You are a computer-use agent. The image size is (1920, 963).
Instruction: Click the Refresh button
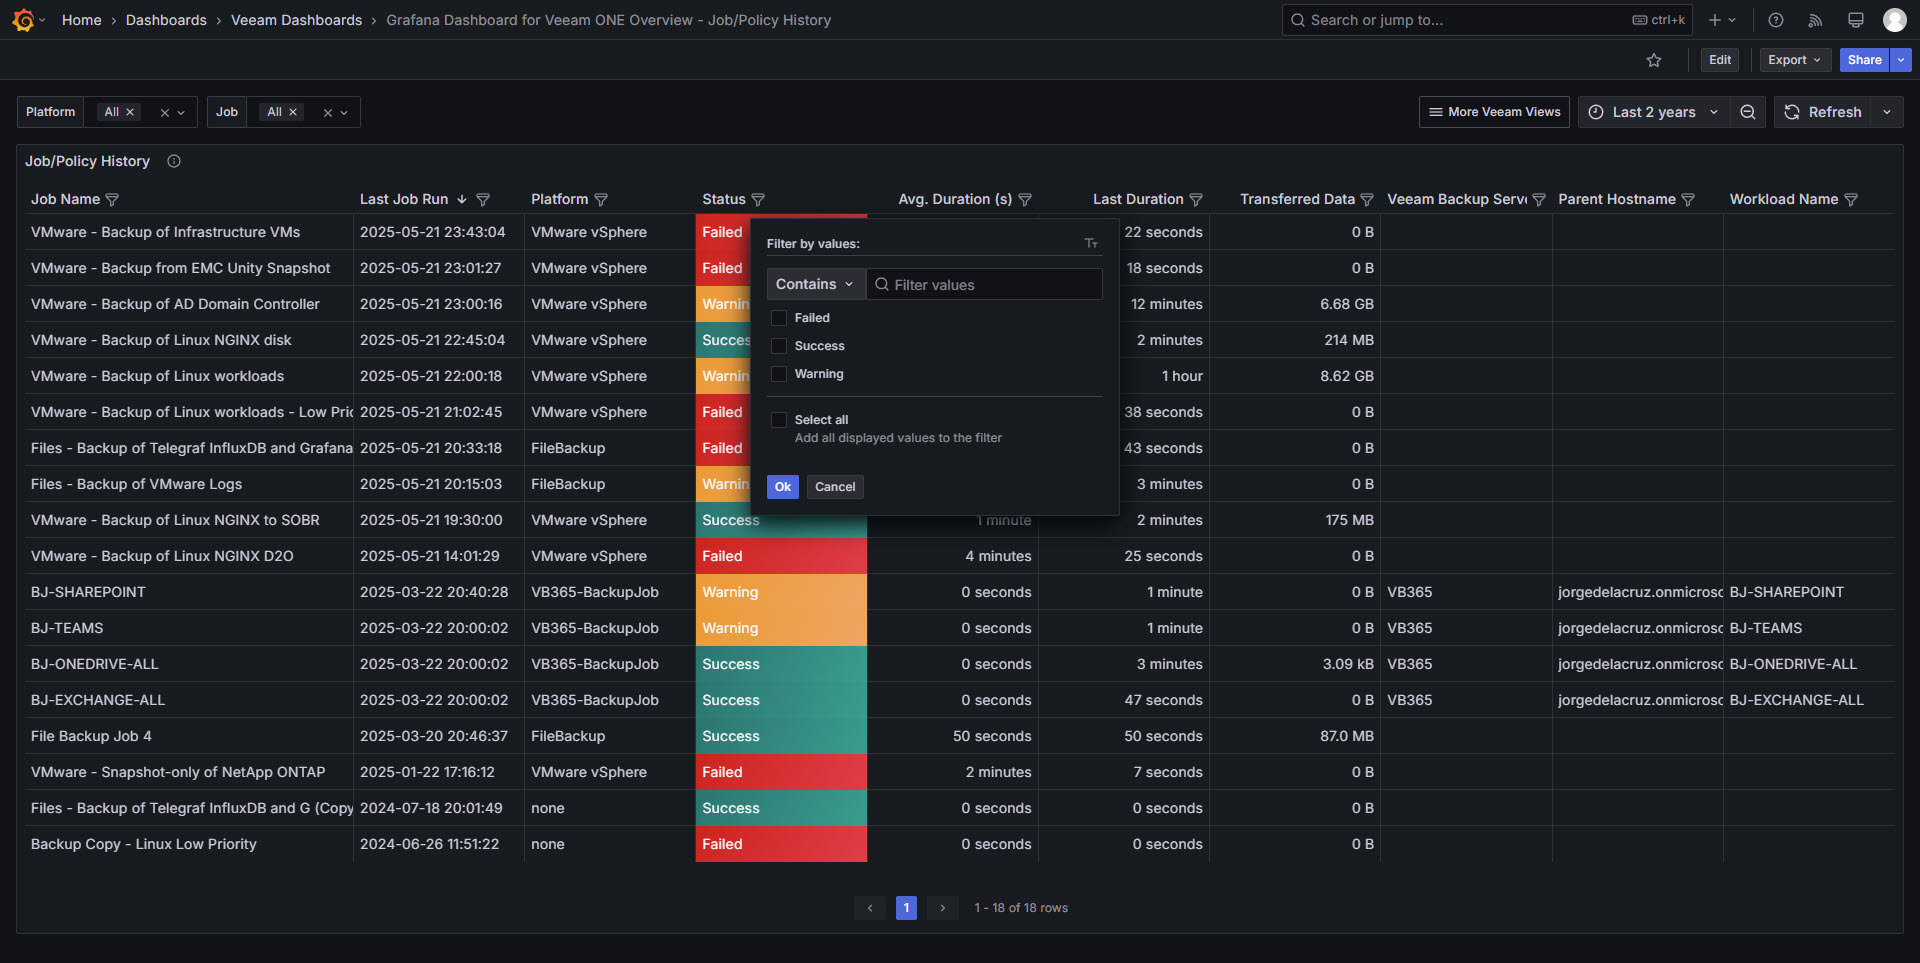[x=1823, y=112]
